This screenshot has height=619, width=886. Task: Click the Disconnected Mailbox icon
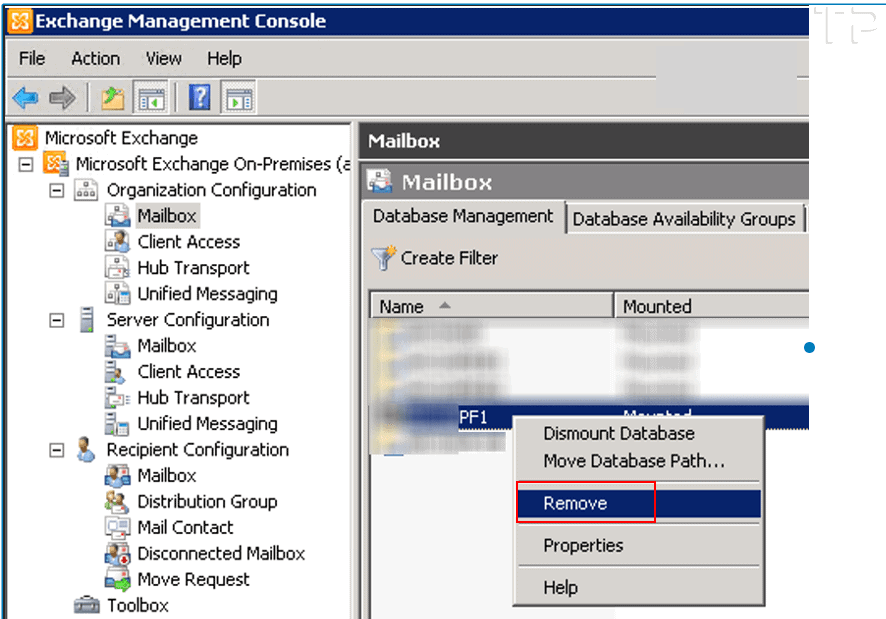118,553
